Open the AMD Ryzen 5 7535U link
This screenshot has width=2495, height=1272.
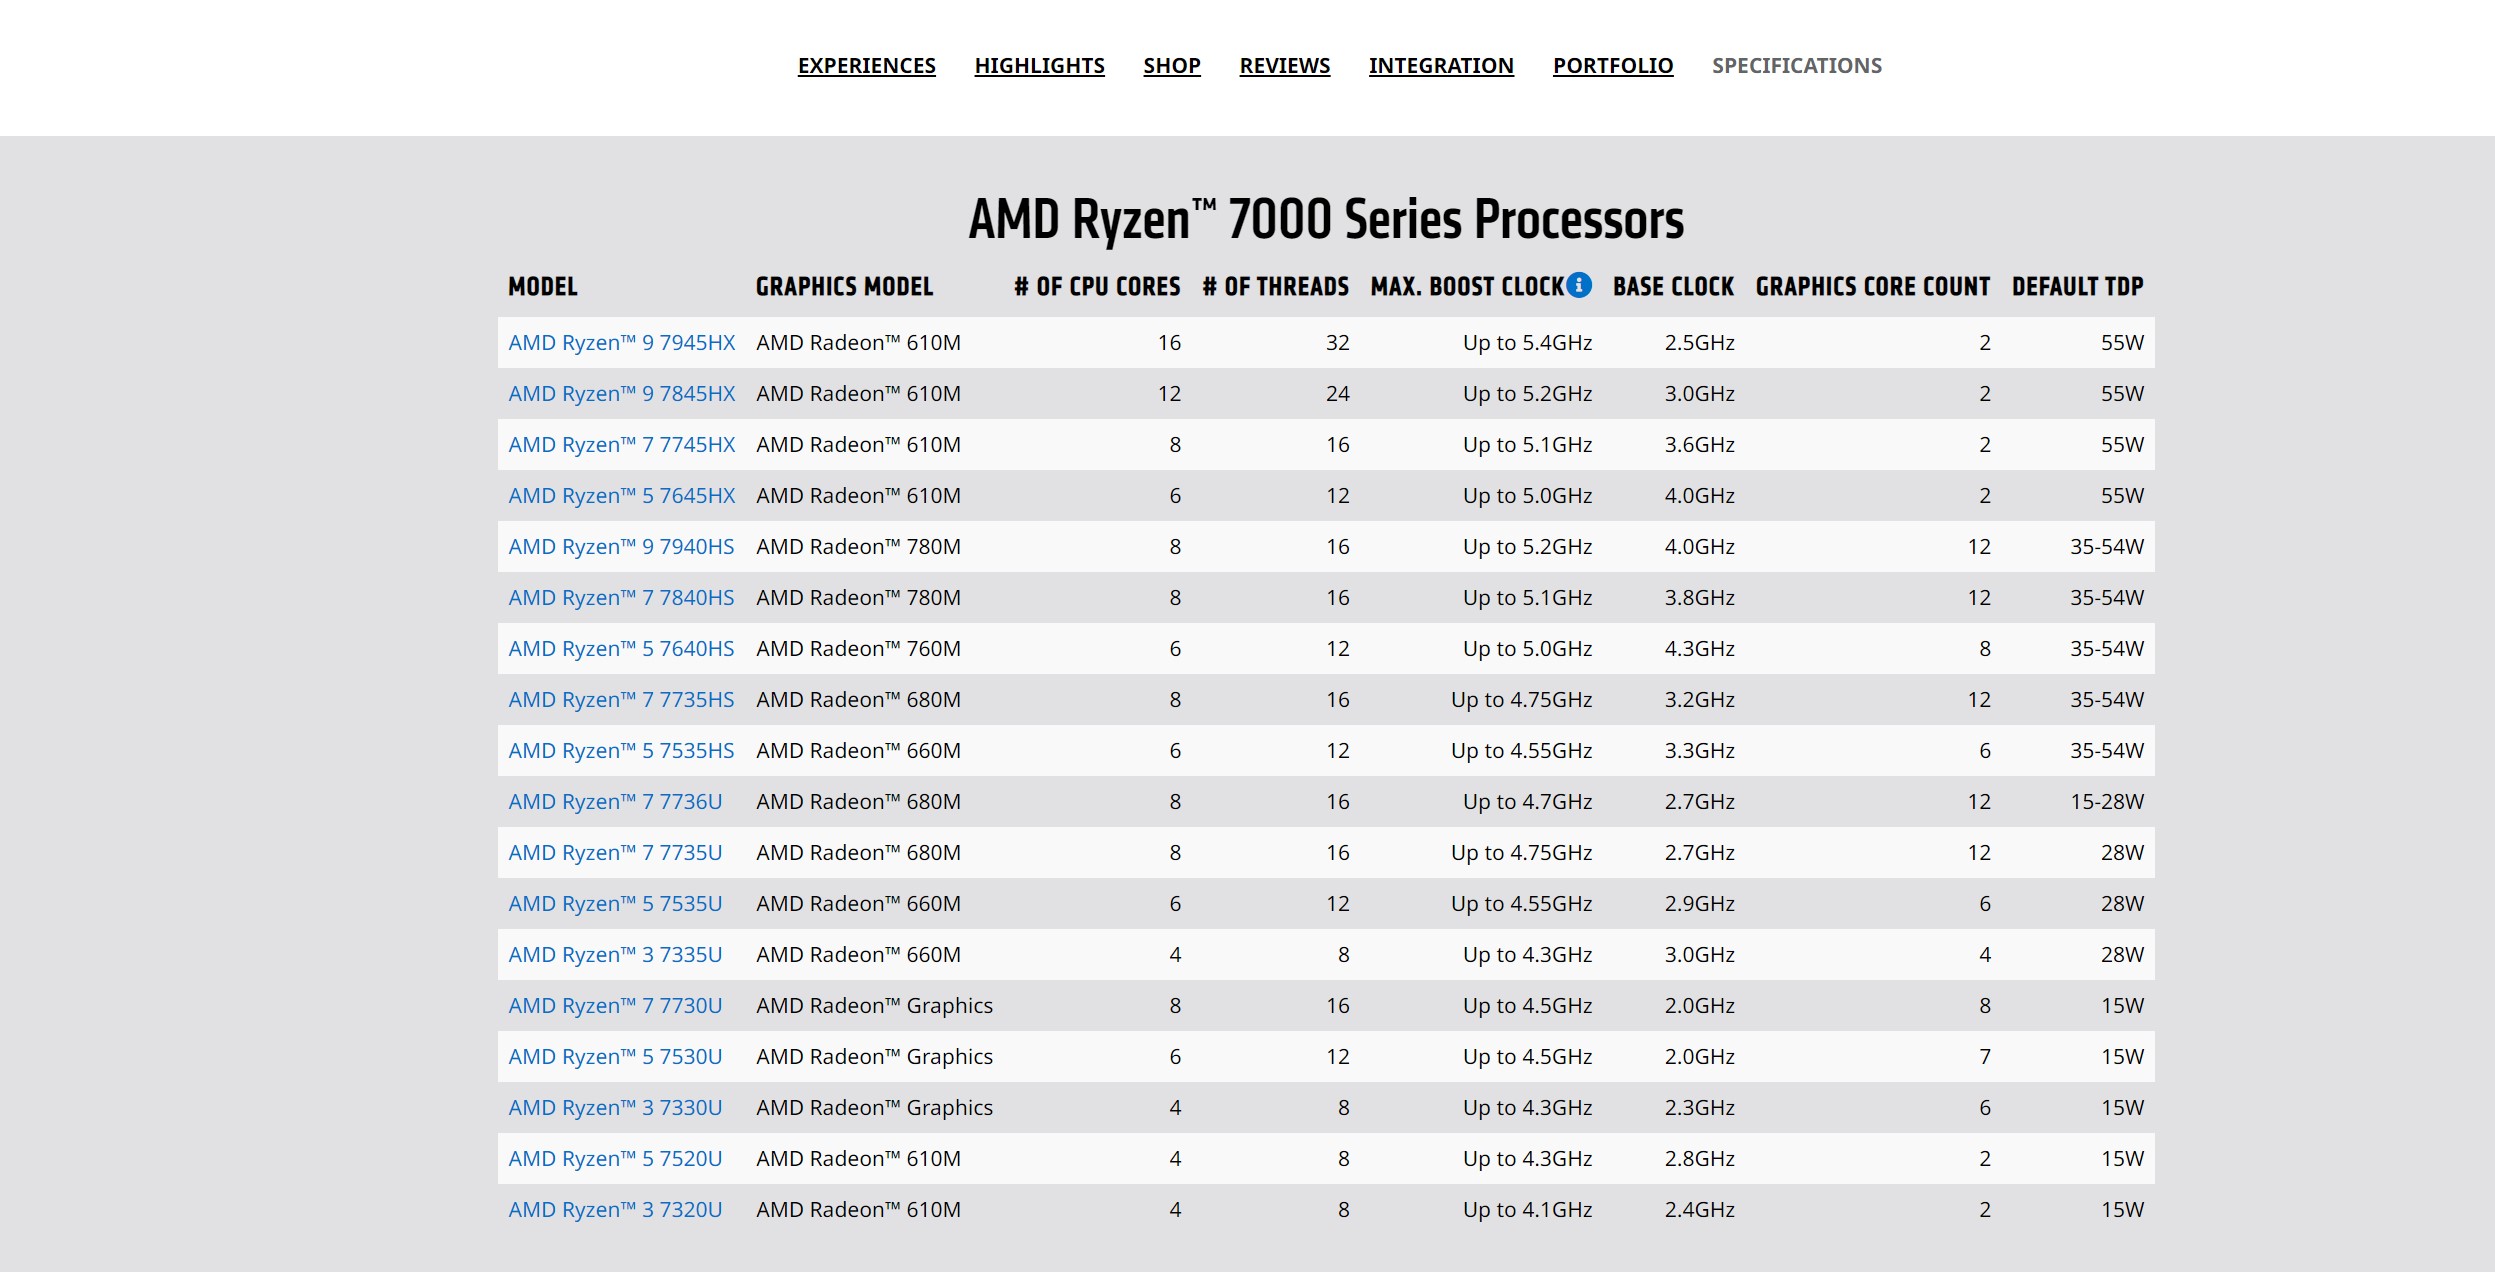click(x=615, y=904)
